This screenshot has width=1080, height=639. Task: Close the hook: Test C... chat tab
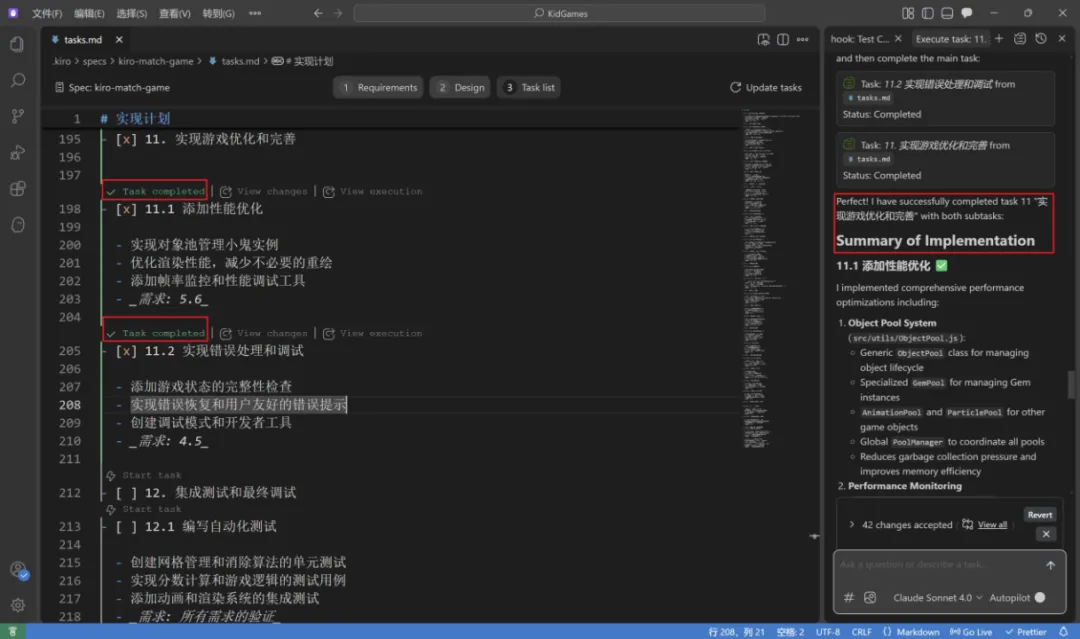tap(898, 39)
